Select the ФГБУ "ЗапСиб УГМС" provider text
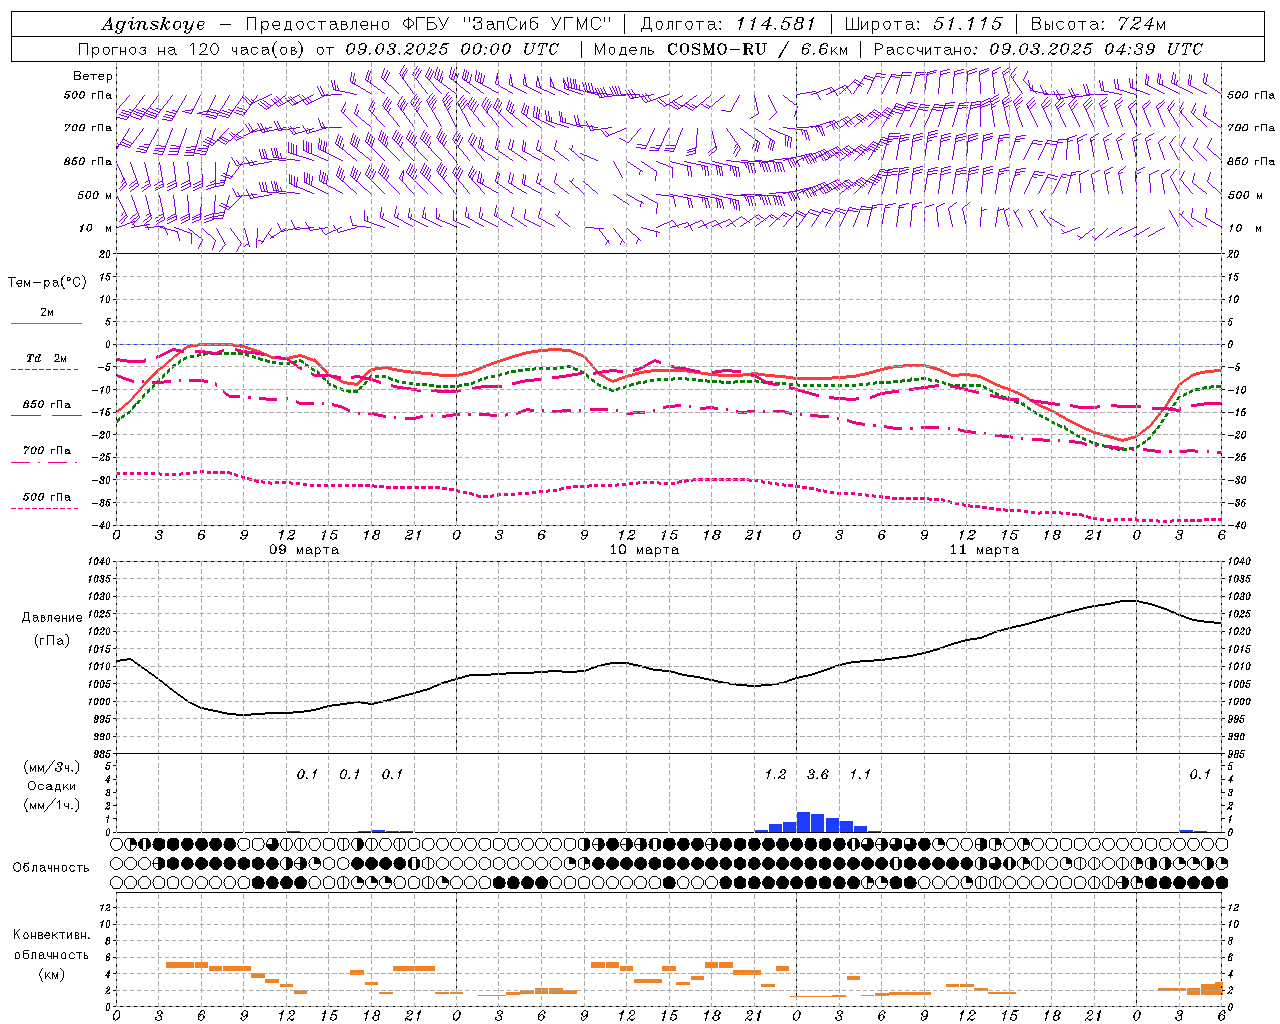The height and width of the screenshot is (1024, 1280). [x=507, y=24]
